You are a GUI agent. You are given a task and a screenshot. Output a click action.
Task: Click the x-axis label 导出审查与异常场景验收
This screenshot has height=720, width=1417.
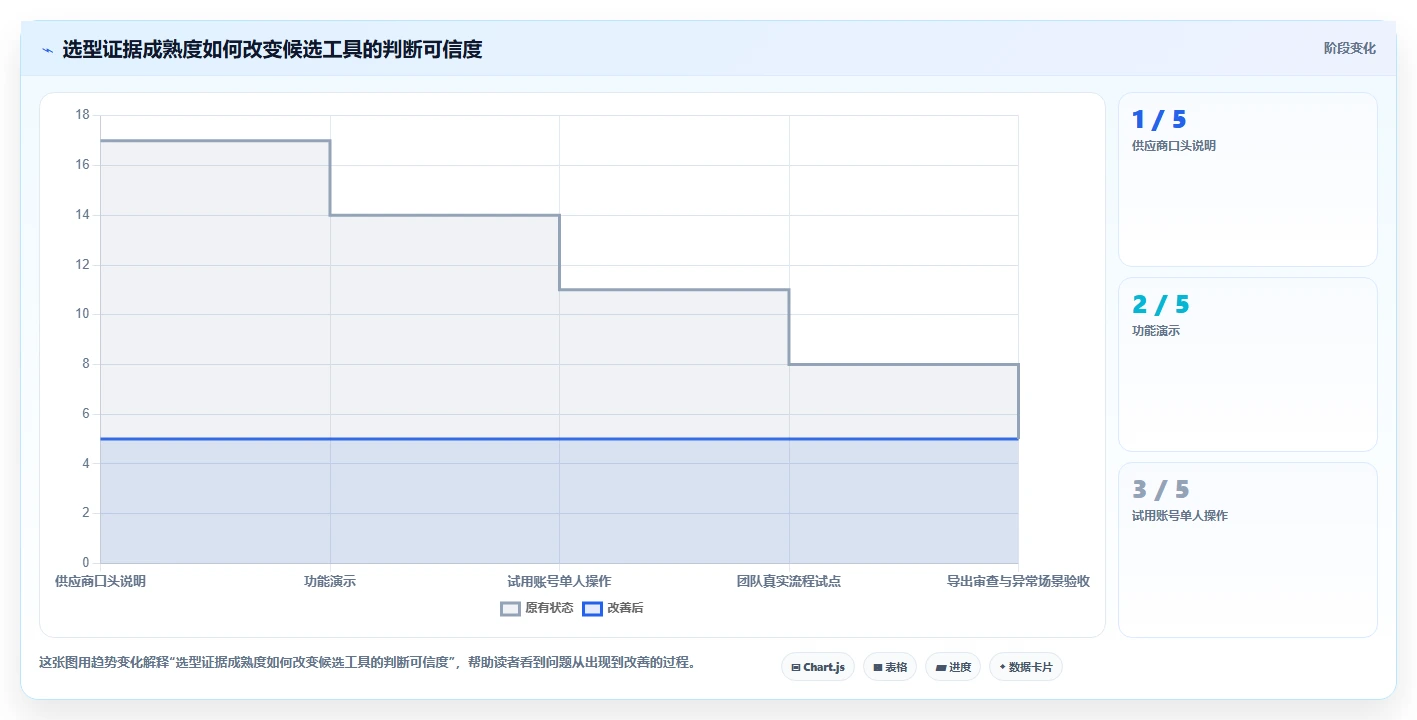1018,581
